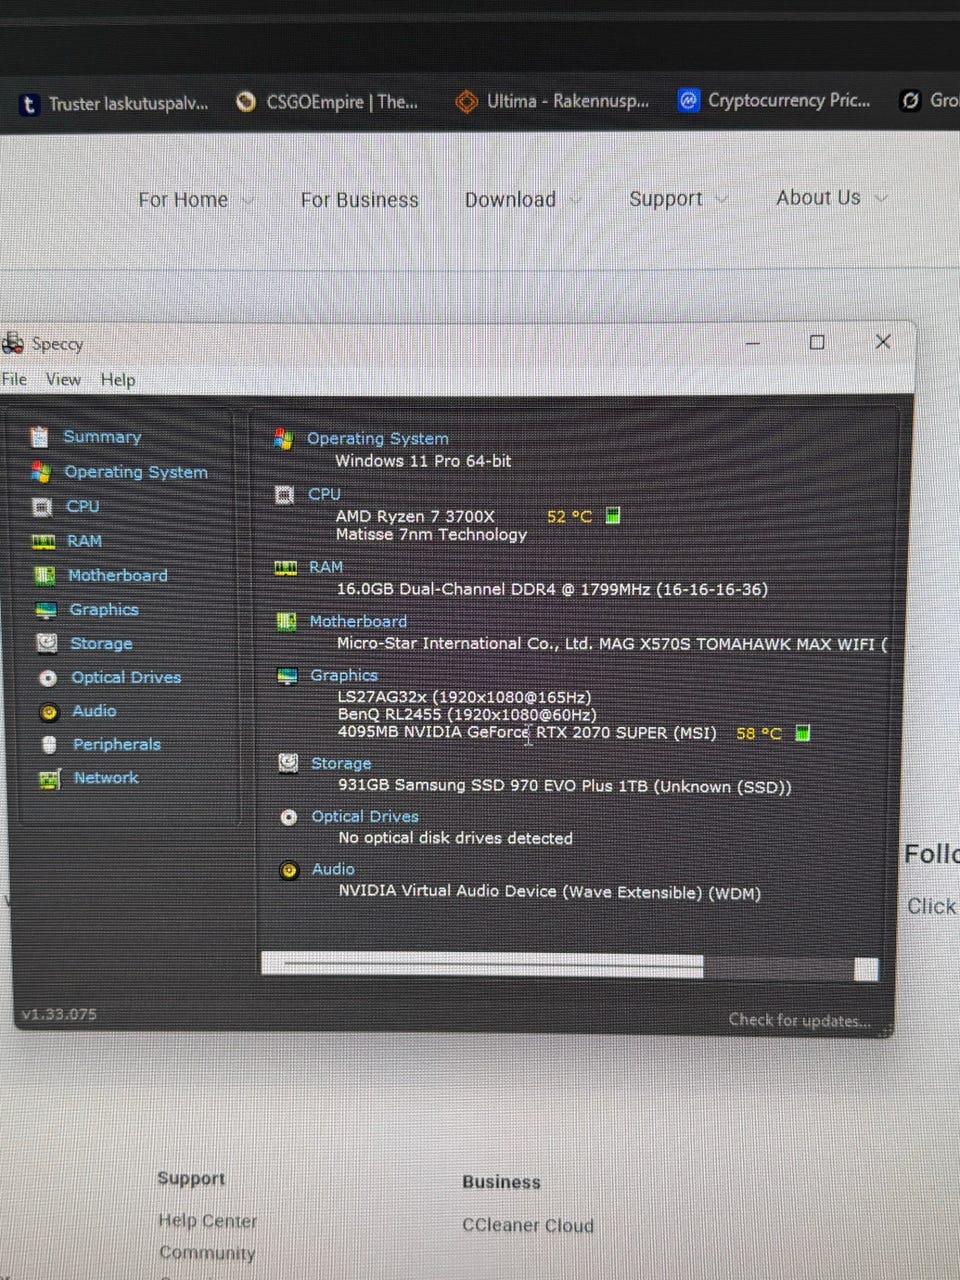The height and width of the screenshot is (1280, 960).
Task: Click Help Center link in page footer
Action: 208,1221
